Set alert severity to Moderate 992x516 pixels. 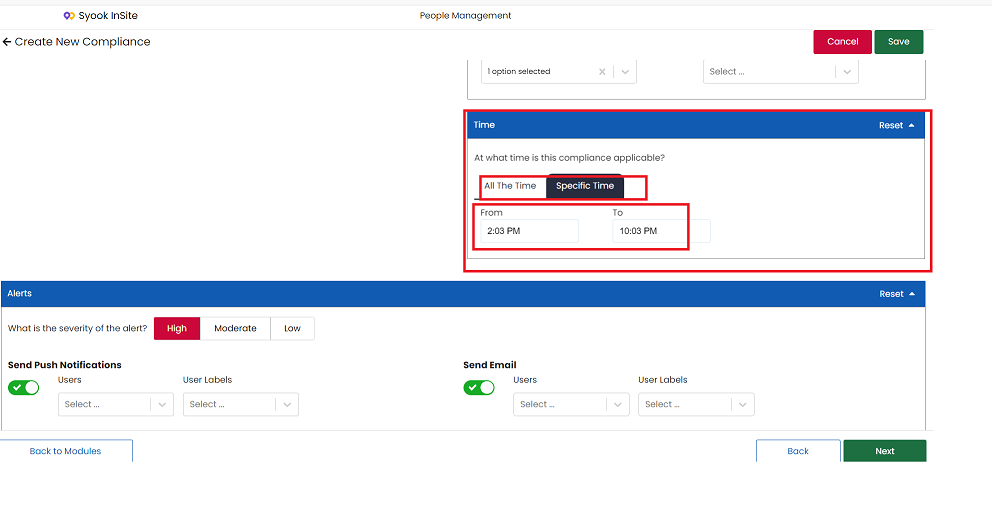coord(235,329)
